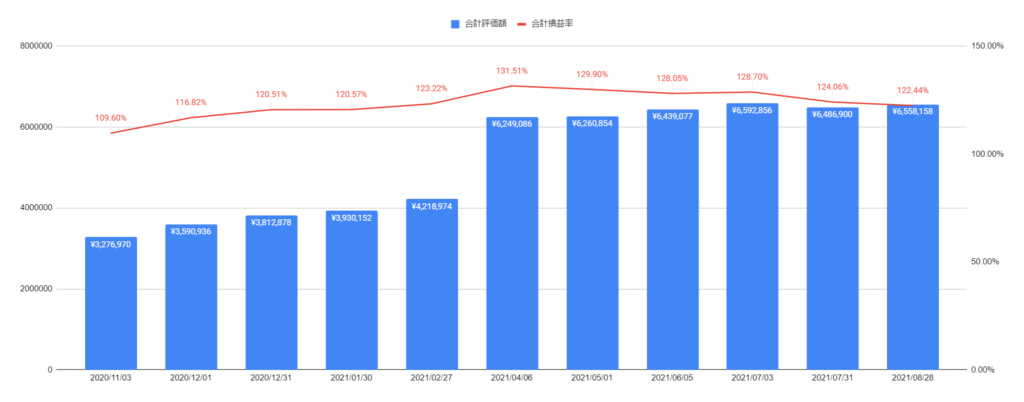The width and height of the screenshot is (1024, 402).
Task: Click the 50.00% right axis value
Action: [x=987, y=262]
